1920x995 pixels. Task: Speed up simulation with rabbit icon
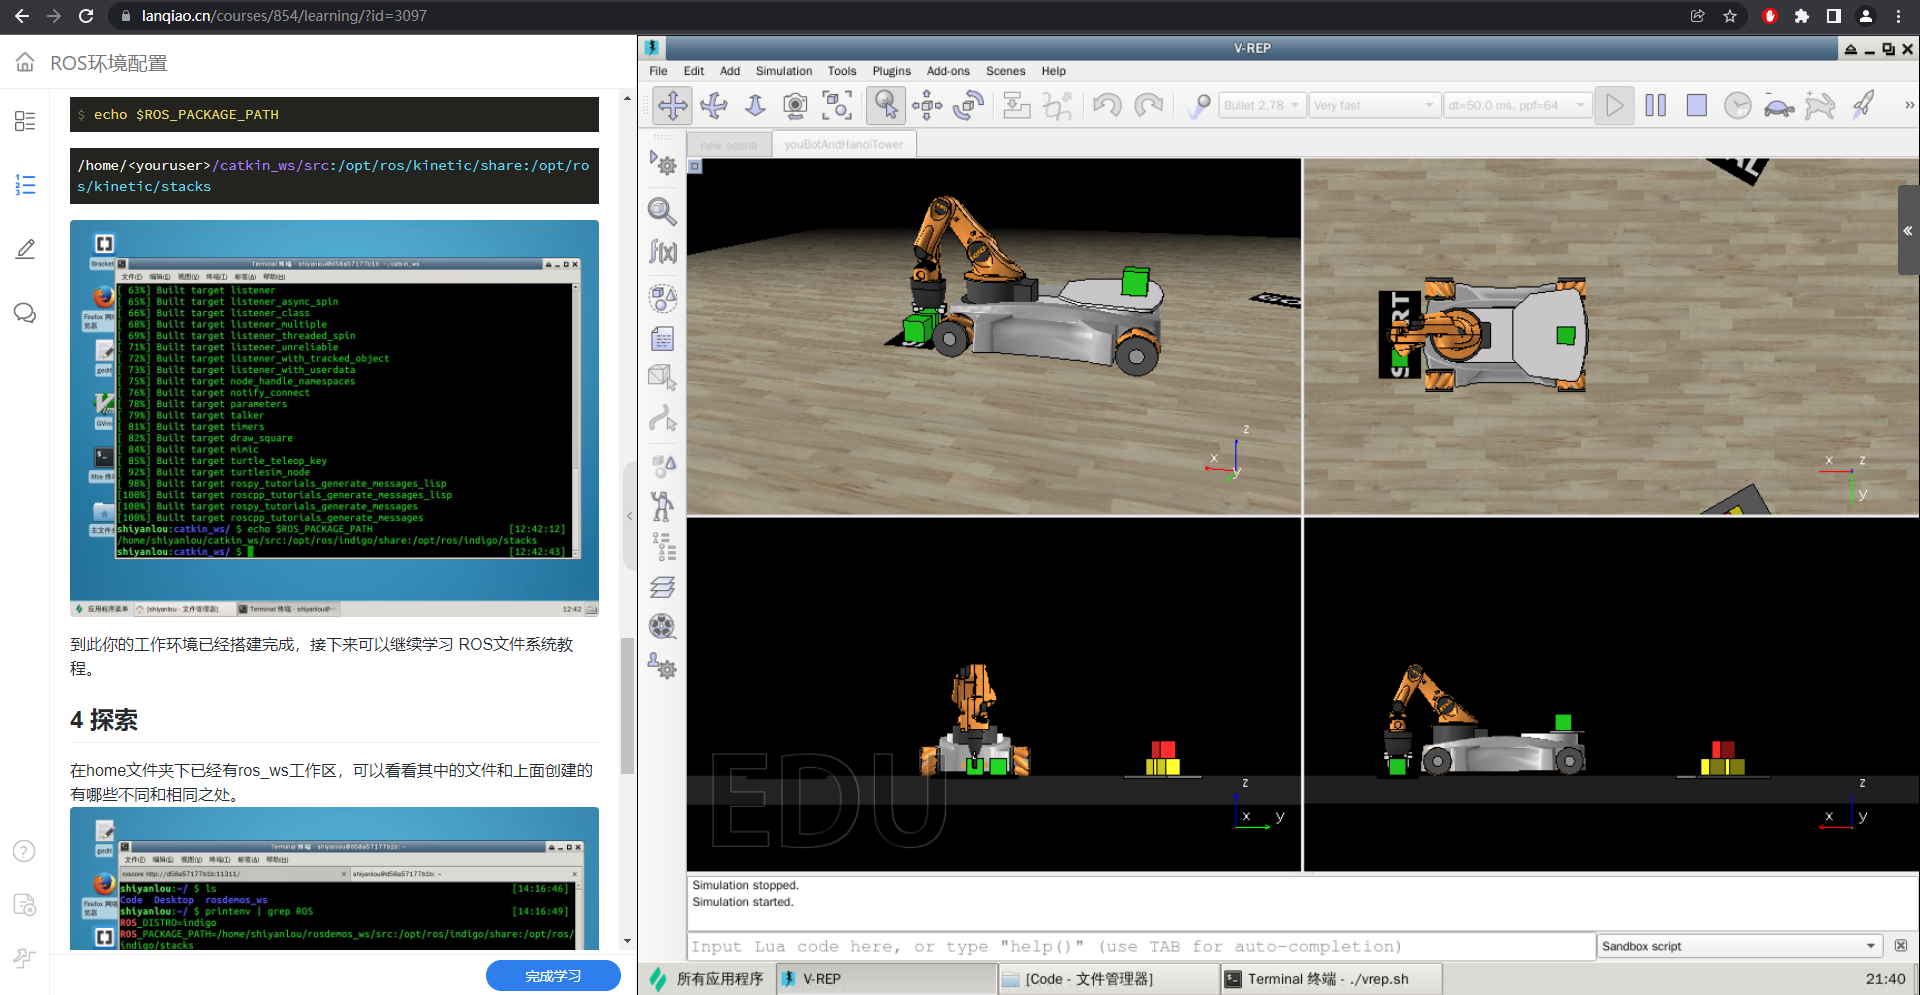point(1820,105)
